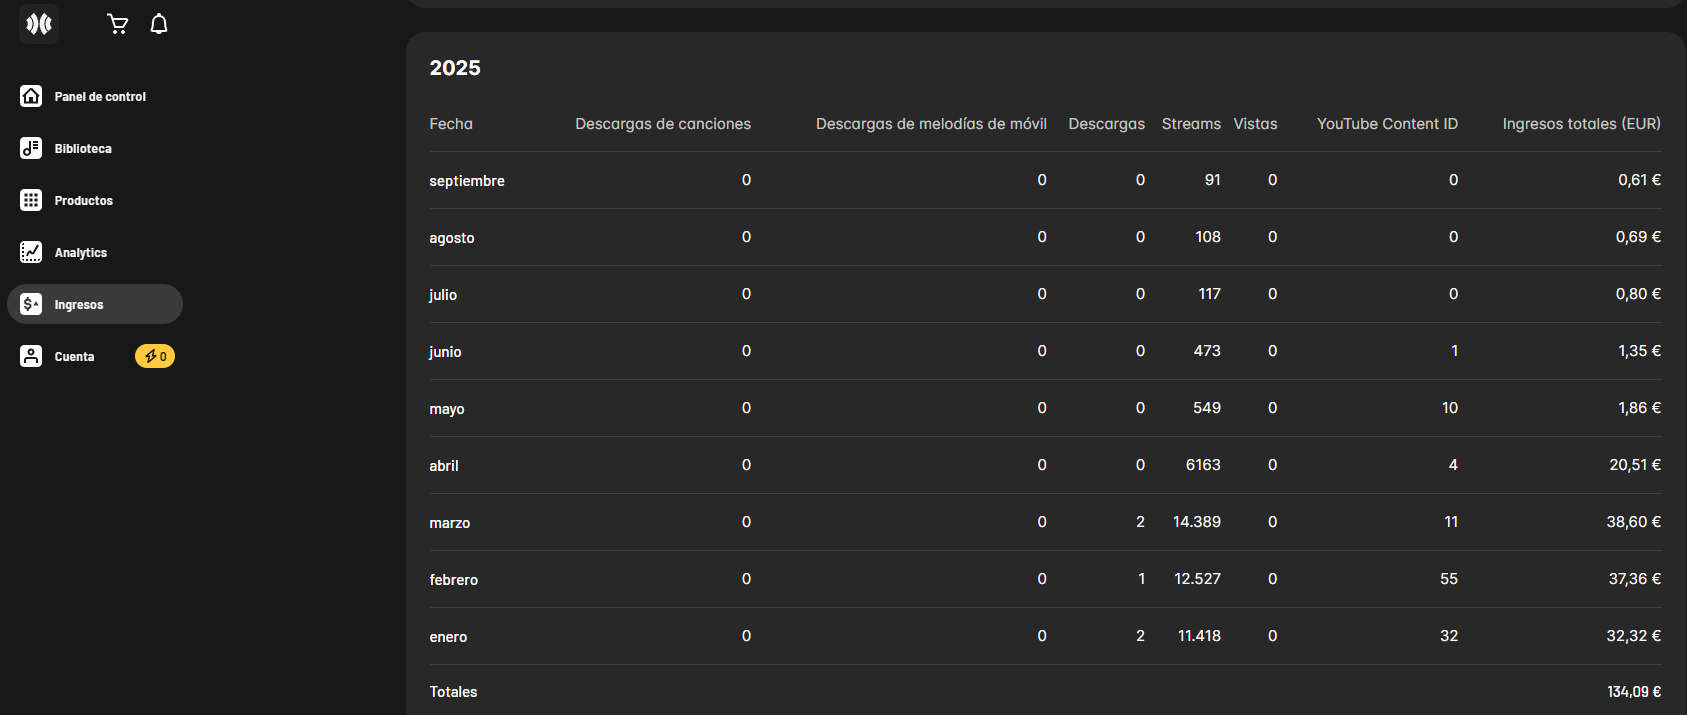Navigate to Productos
Screen dimensions: 1687x715
coord(84,201)
